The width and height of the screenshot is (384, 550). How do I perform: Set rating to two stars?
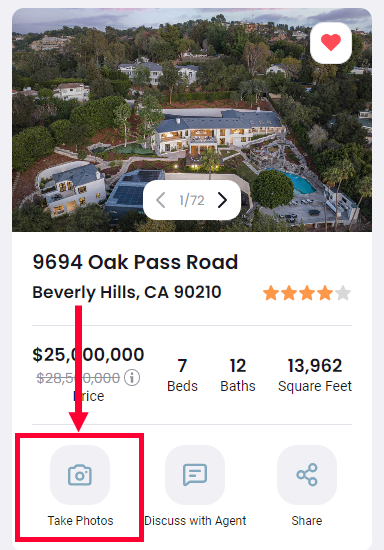[x=289, y=293]
